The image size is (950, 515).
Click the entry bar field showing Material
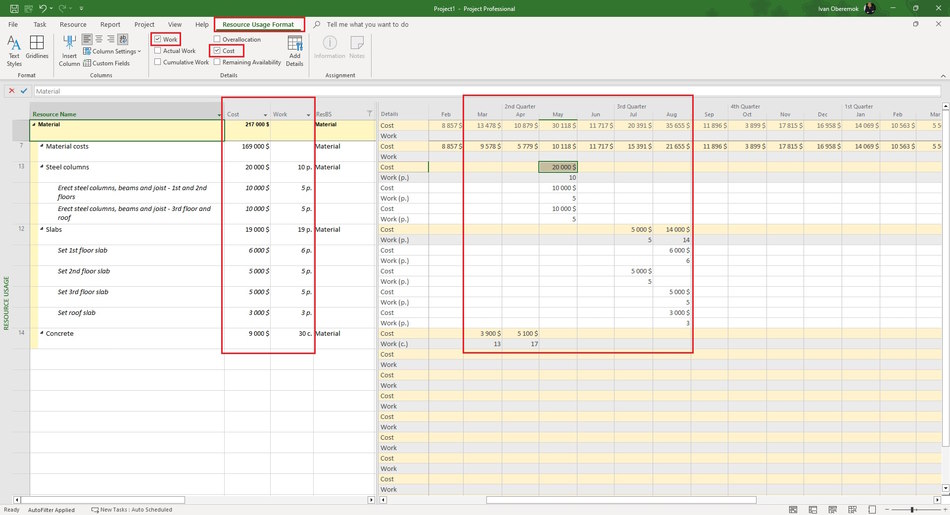pyautogui.click(x=487, y=91)
